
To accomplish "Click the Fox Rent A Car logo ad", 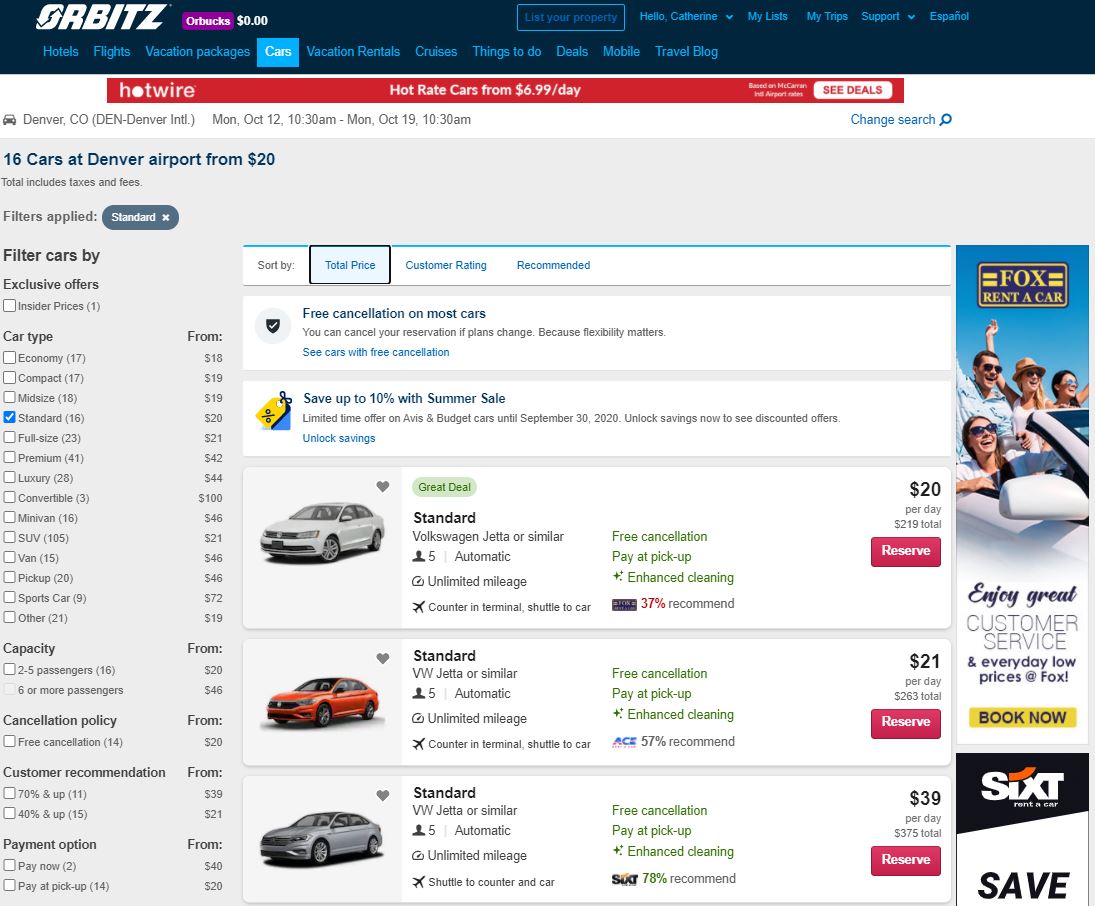I will click(x=1022, y=285).
